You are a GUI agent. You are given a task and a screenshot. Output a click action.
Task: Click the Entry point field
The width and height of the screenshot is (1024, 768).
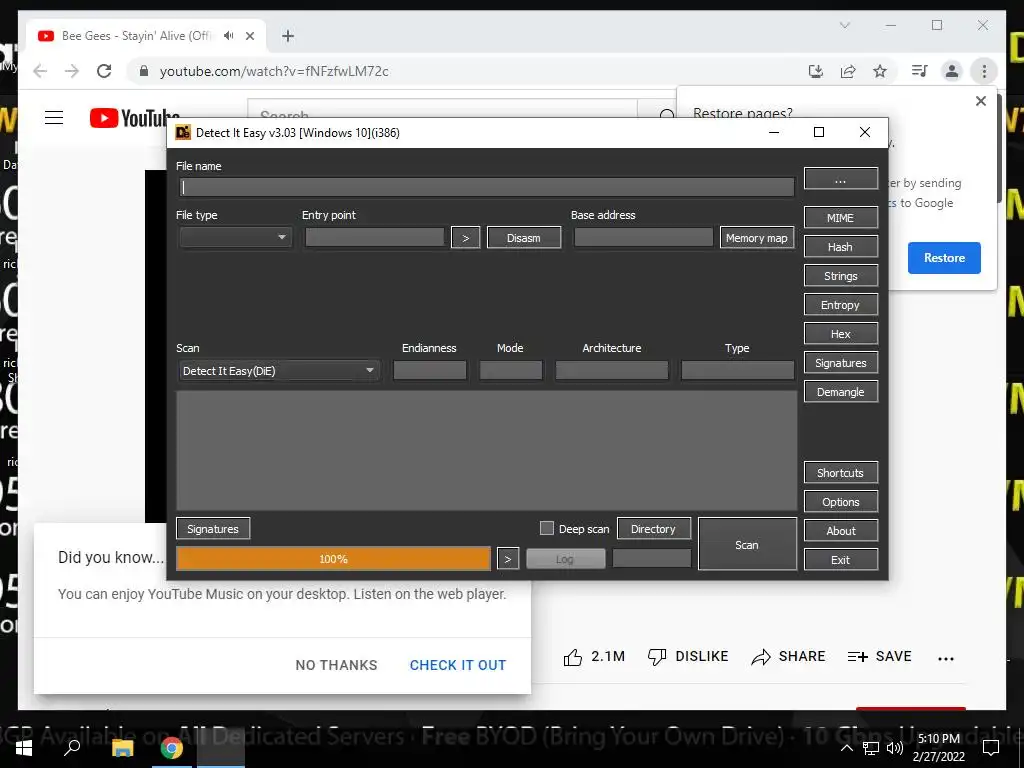pos(375,237)
